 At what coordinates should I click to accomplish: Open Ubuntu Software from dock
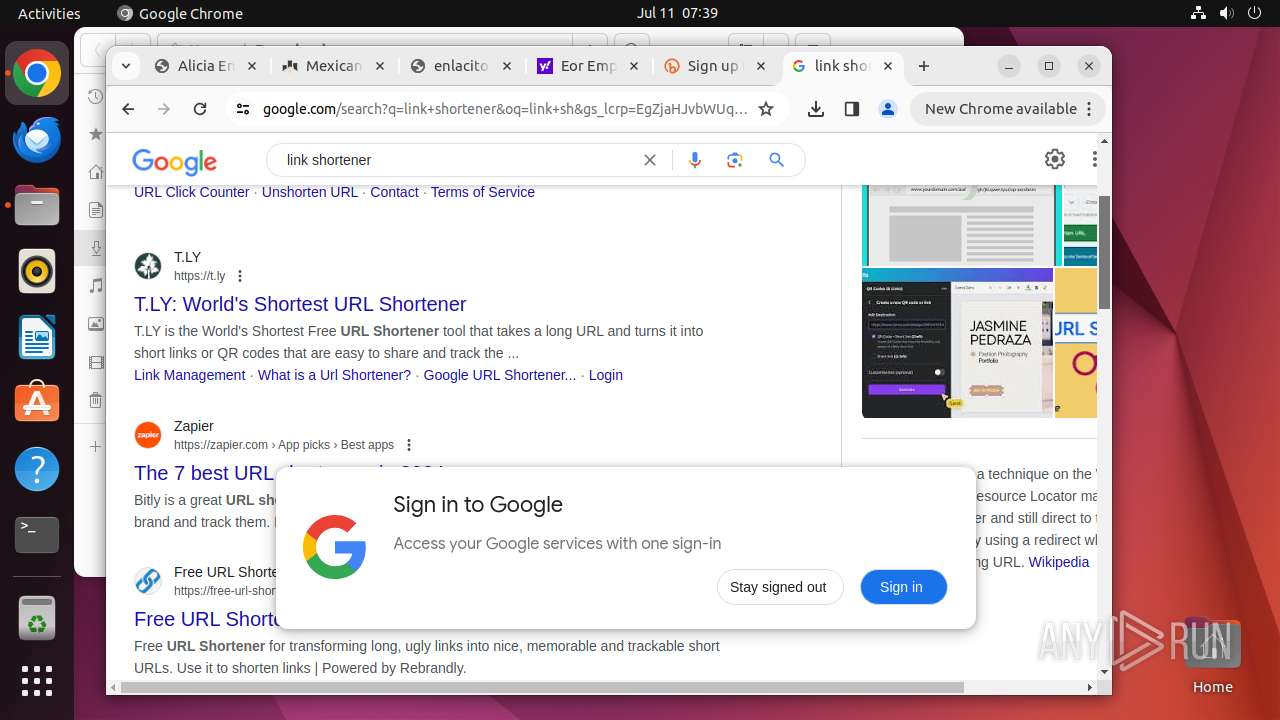pyautogui.click(x=37, y=403)
